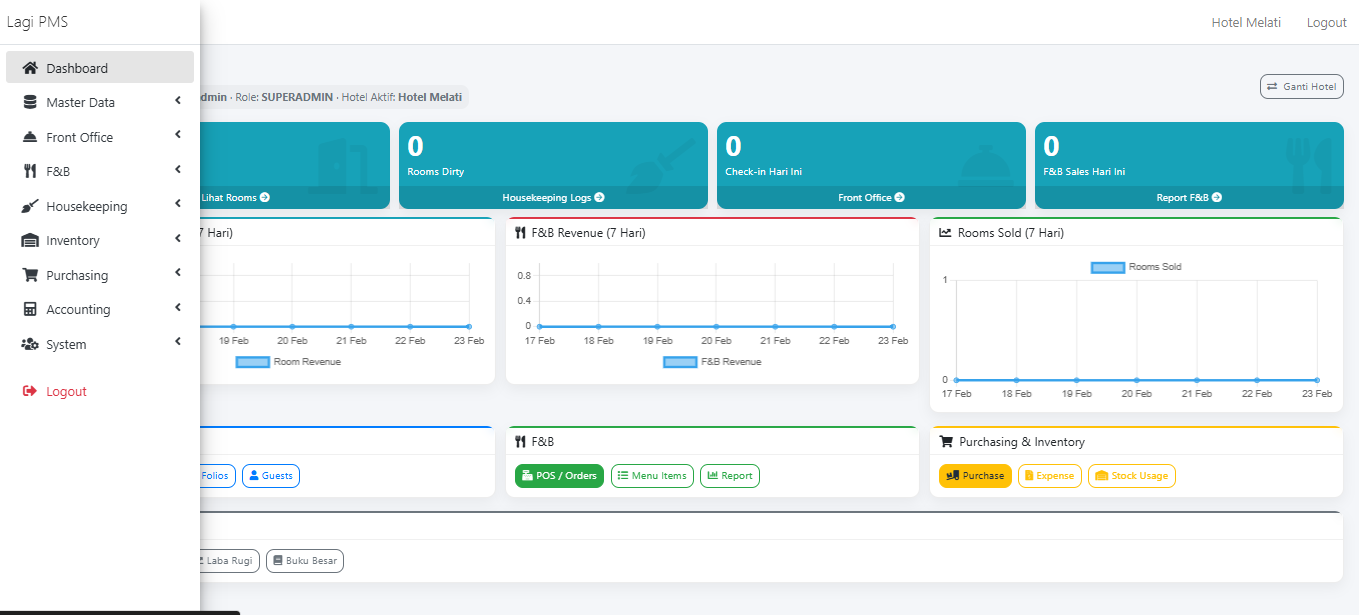1359x615 pixels.
Task: Open the POS / Orders button
Action: click(559, 476)
